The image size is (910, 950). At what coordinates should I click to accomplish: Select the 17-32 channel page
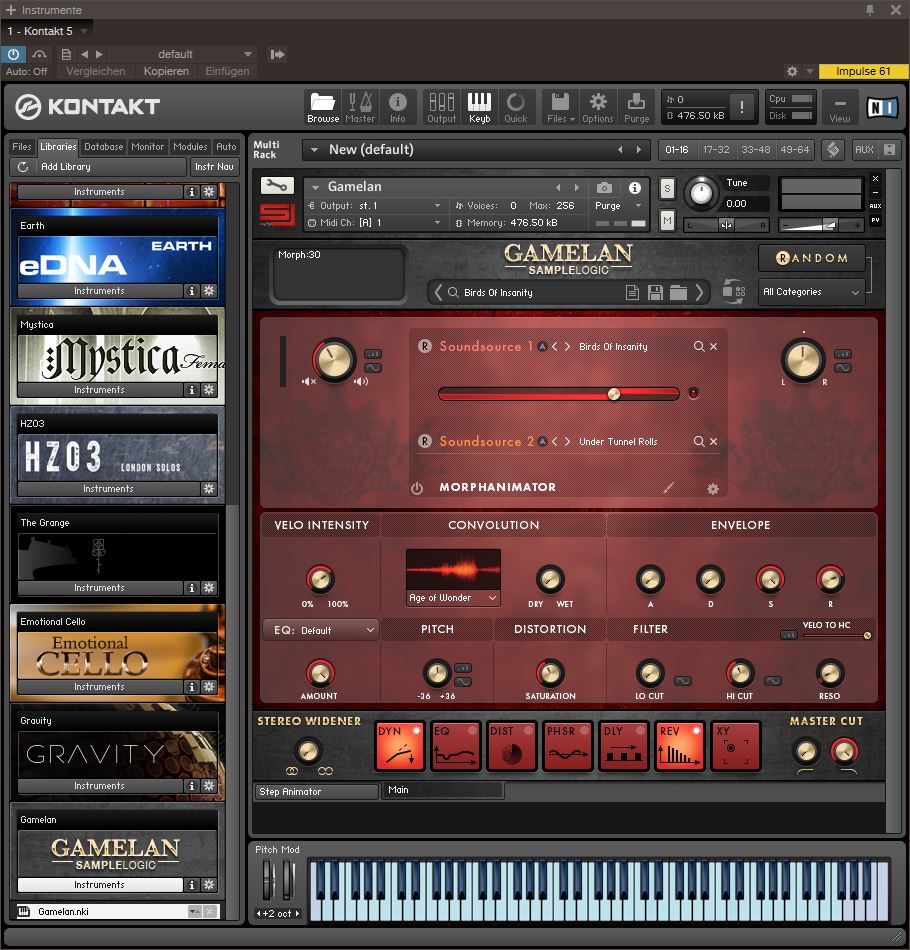click(x=716, y=150)
